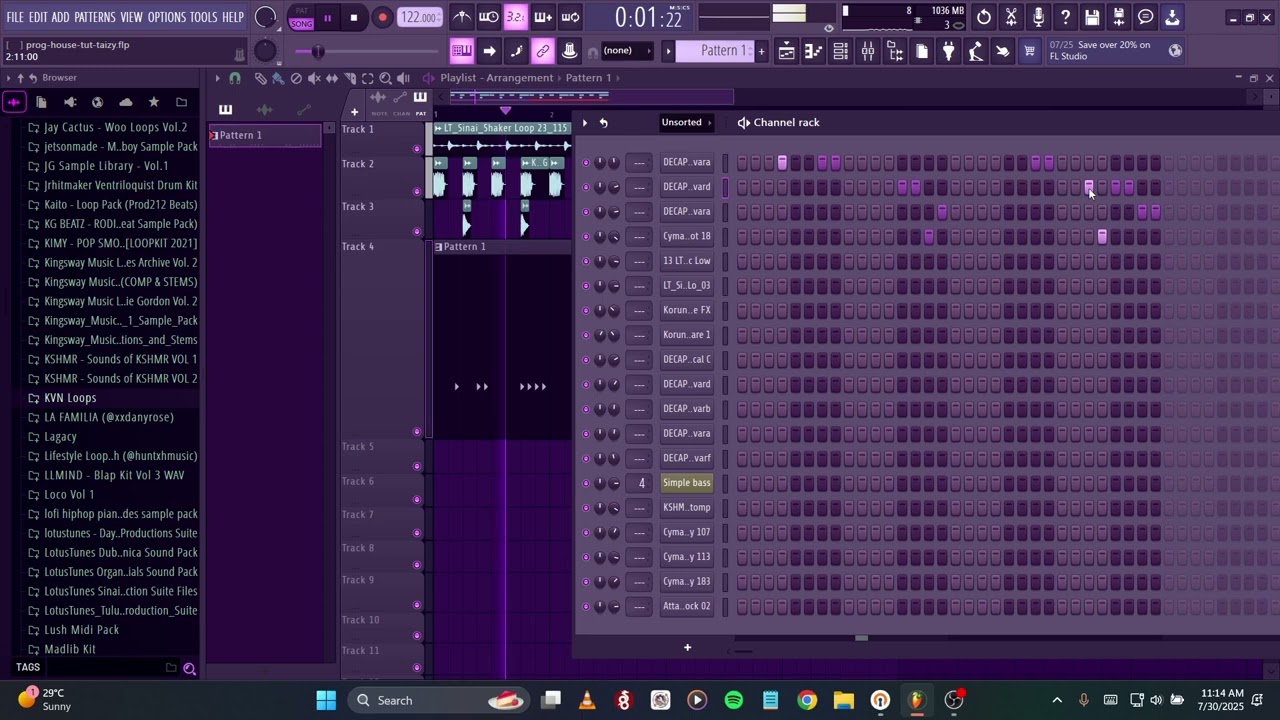Open Browser panel options arrow

[8, 78]
